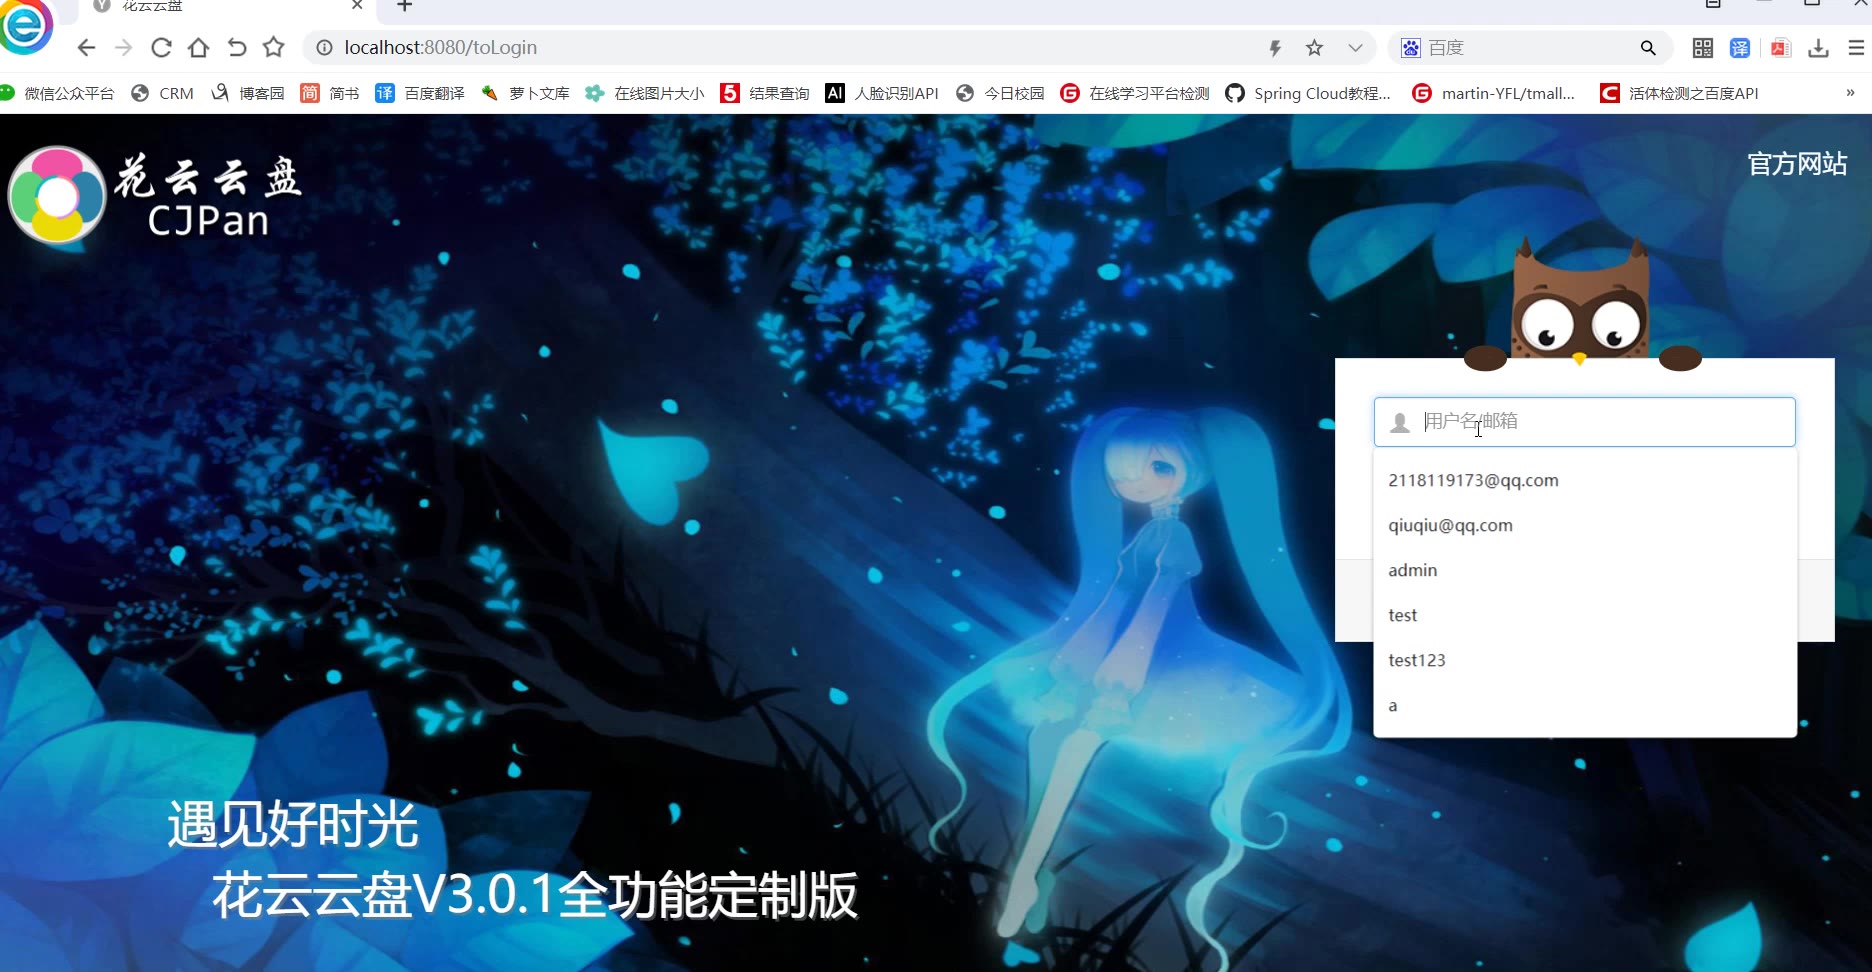Reload the page with refresh icon
Viewport: 1872px width, 972px height.
[x=161, y=47]
